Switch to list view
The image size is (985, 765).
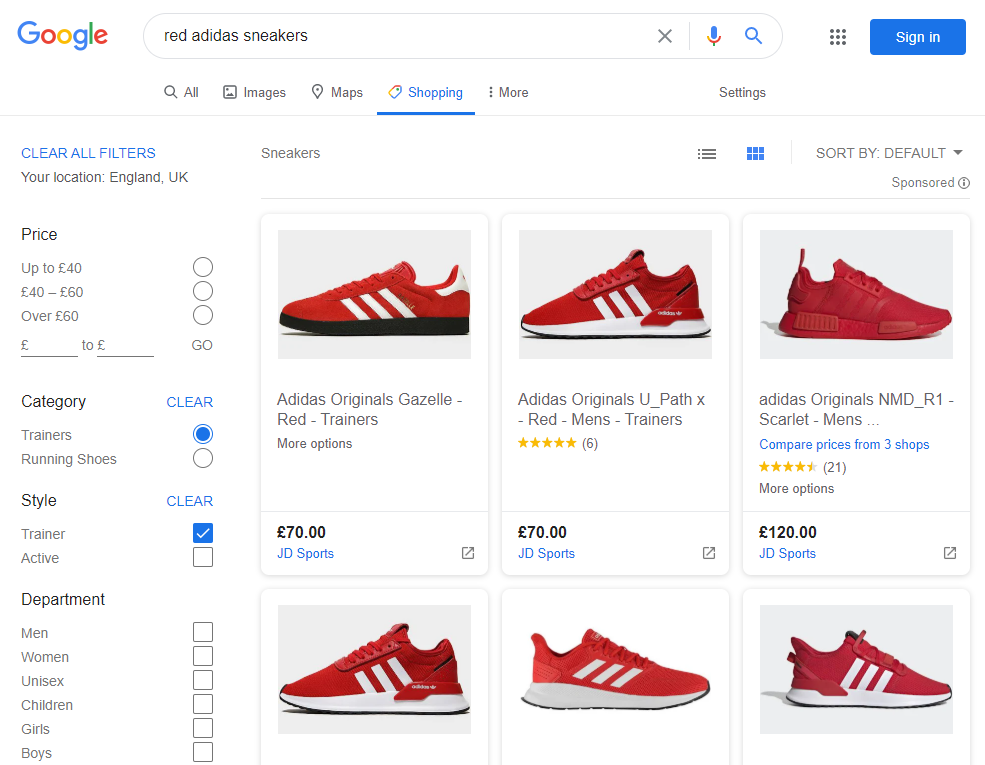[x=707, y=153]
